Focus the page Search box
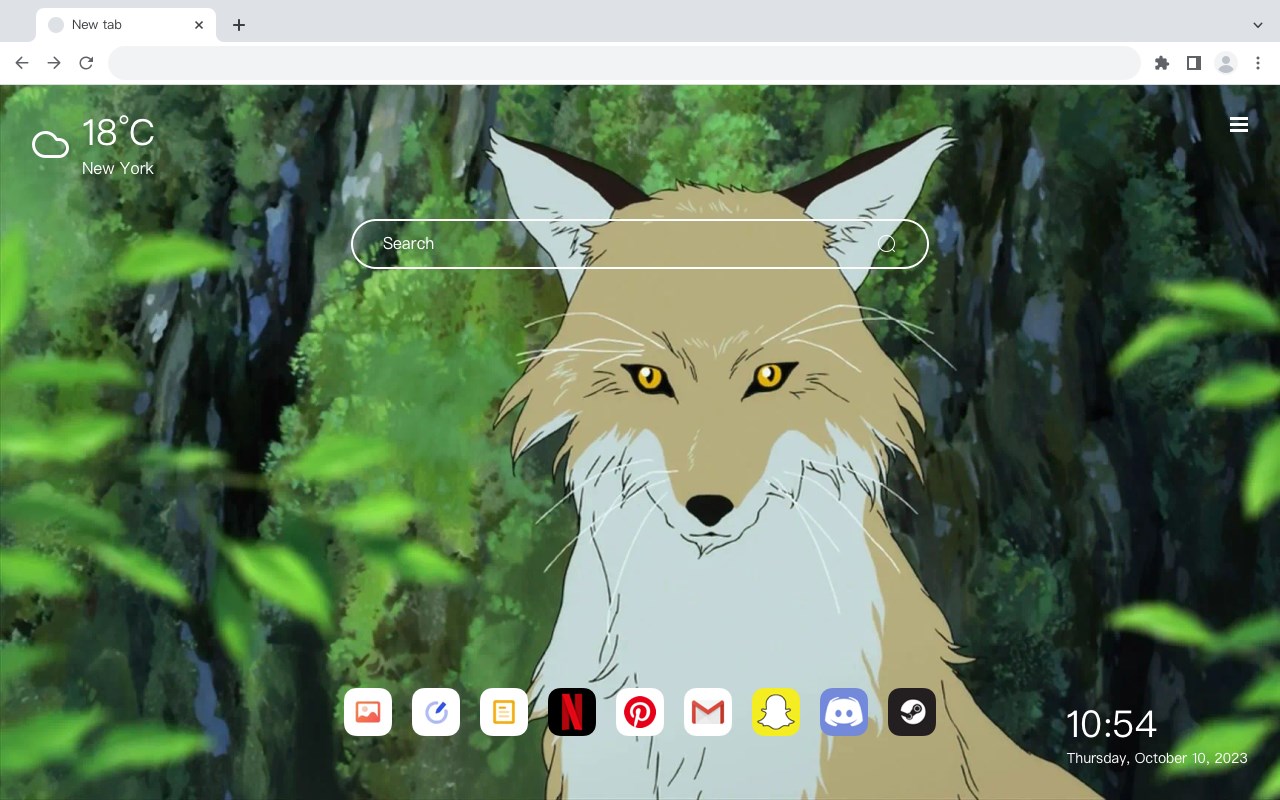The width and height of the screenshot is (1280, 800). coord(640,244)
